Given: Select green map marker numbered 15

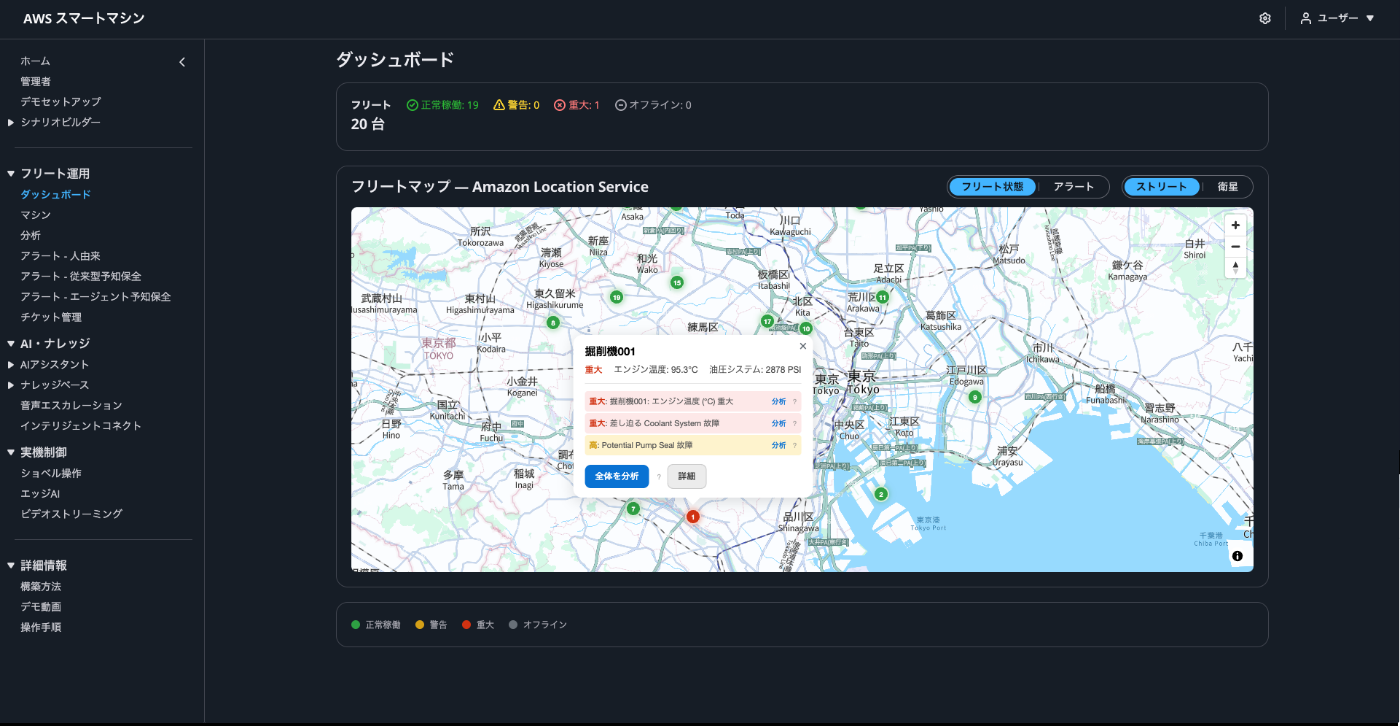Looking at the screenshot, I should (677, 283).
